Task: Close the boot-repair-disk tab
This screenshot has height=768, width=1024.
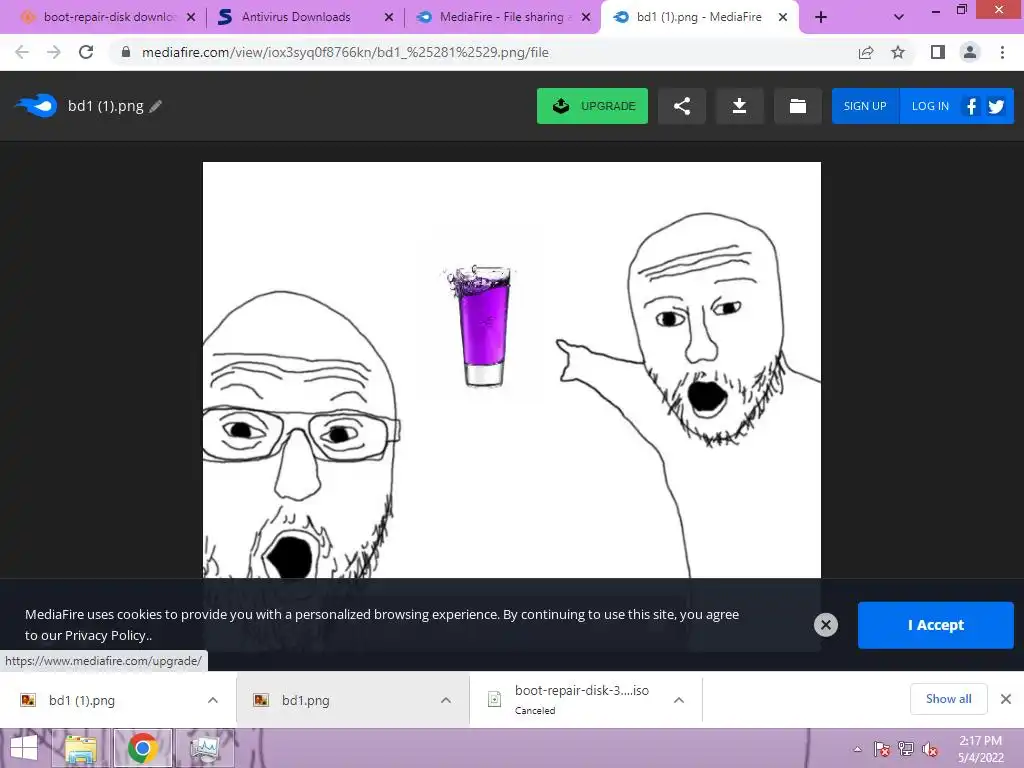Action: [191, 17]
